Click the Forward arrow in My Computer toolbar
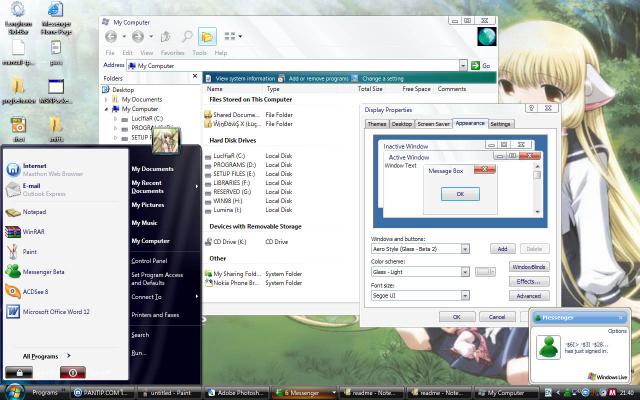Viewport: 640px width, 400px height. click(x=138, y=37)
